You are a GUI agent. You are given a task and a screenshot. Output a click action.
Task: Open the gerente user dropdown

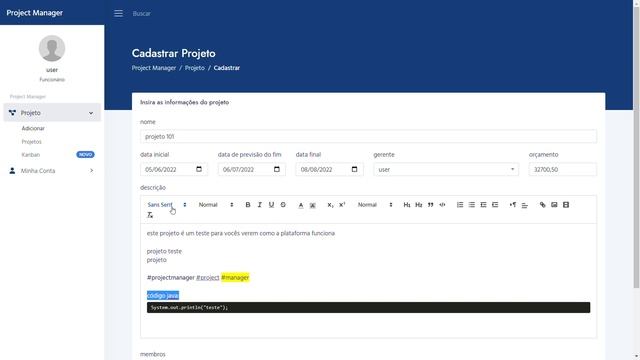tap(446, 169)
